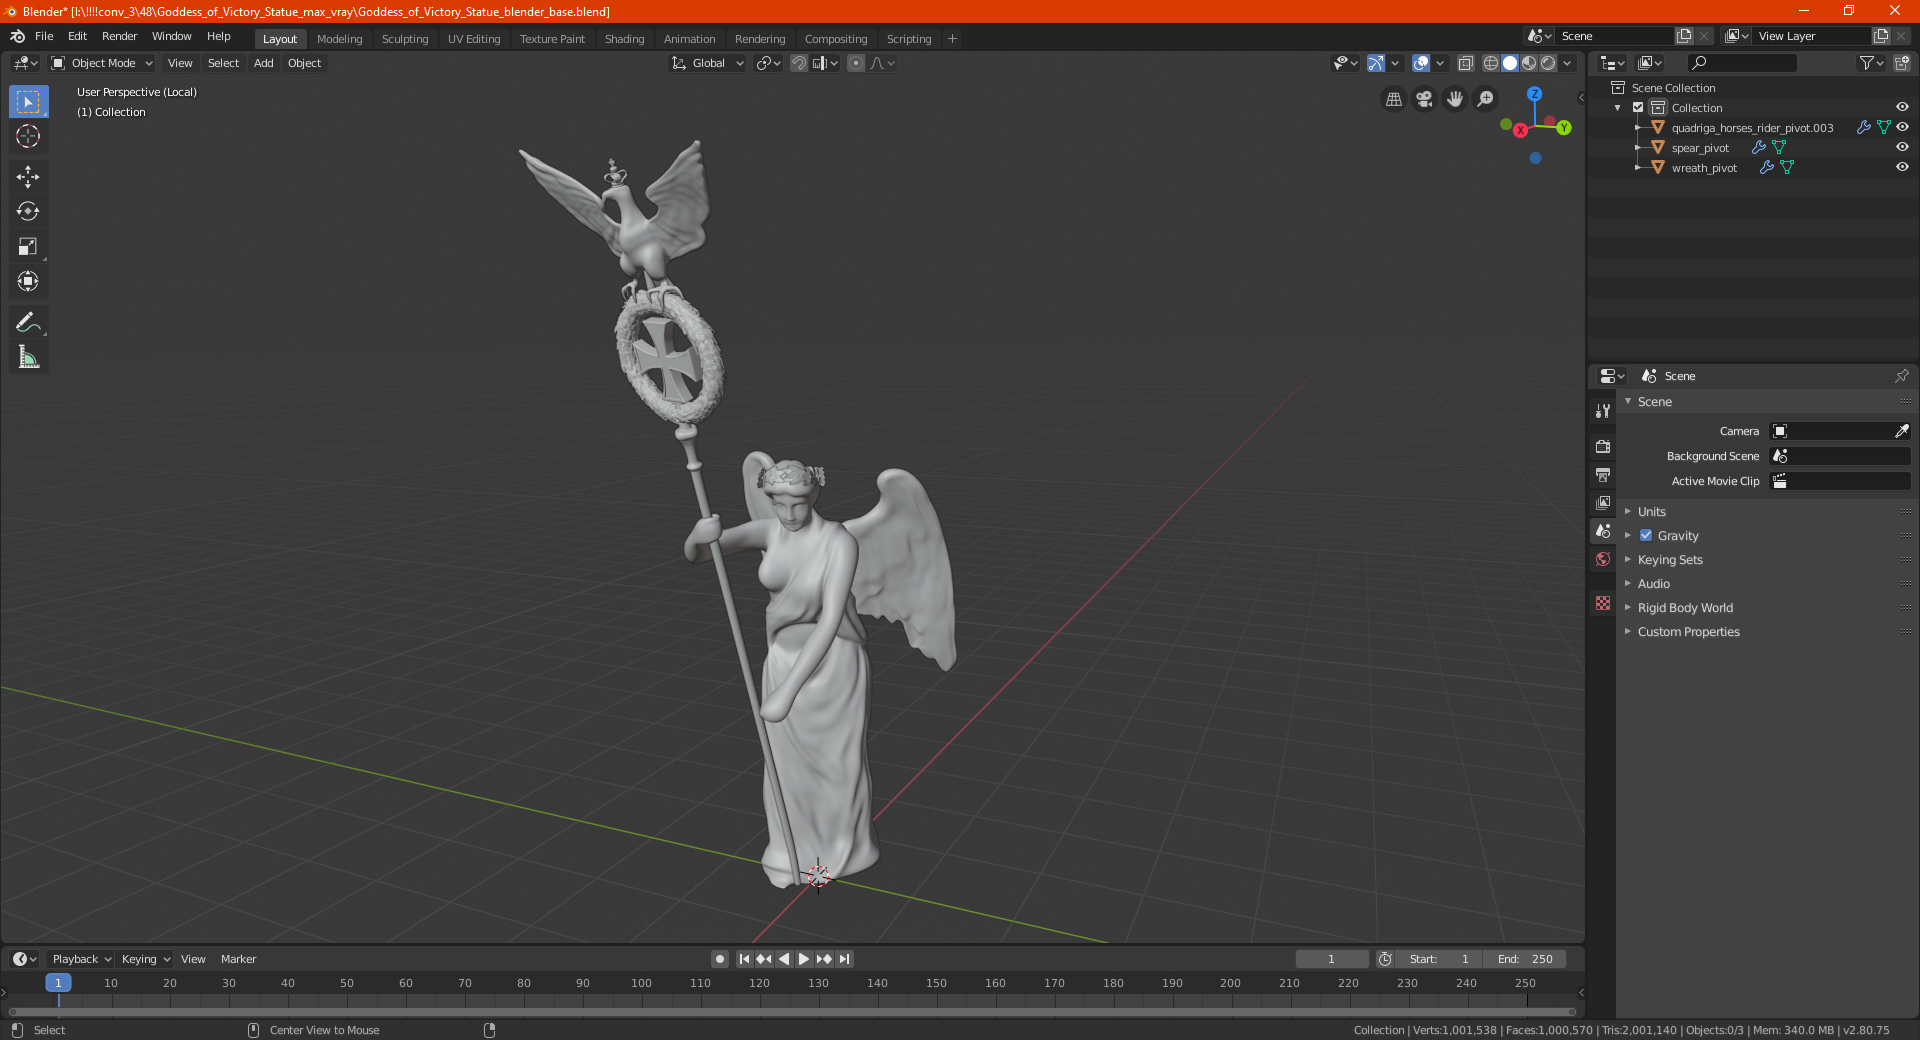Add a new scene with copy icon

point(1685,36)
